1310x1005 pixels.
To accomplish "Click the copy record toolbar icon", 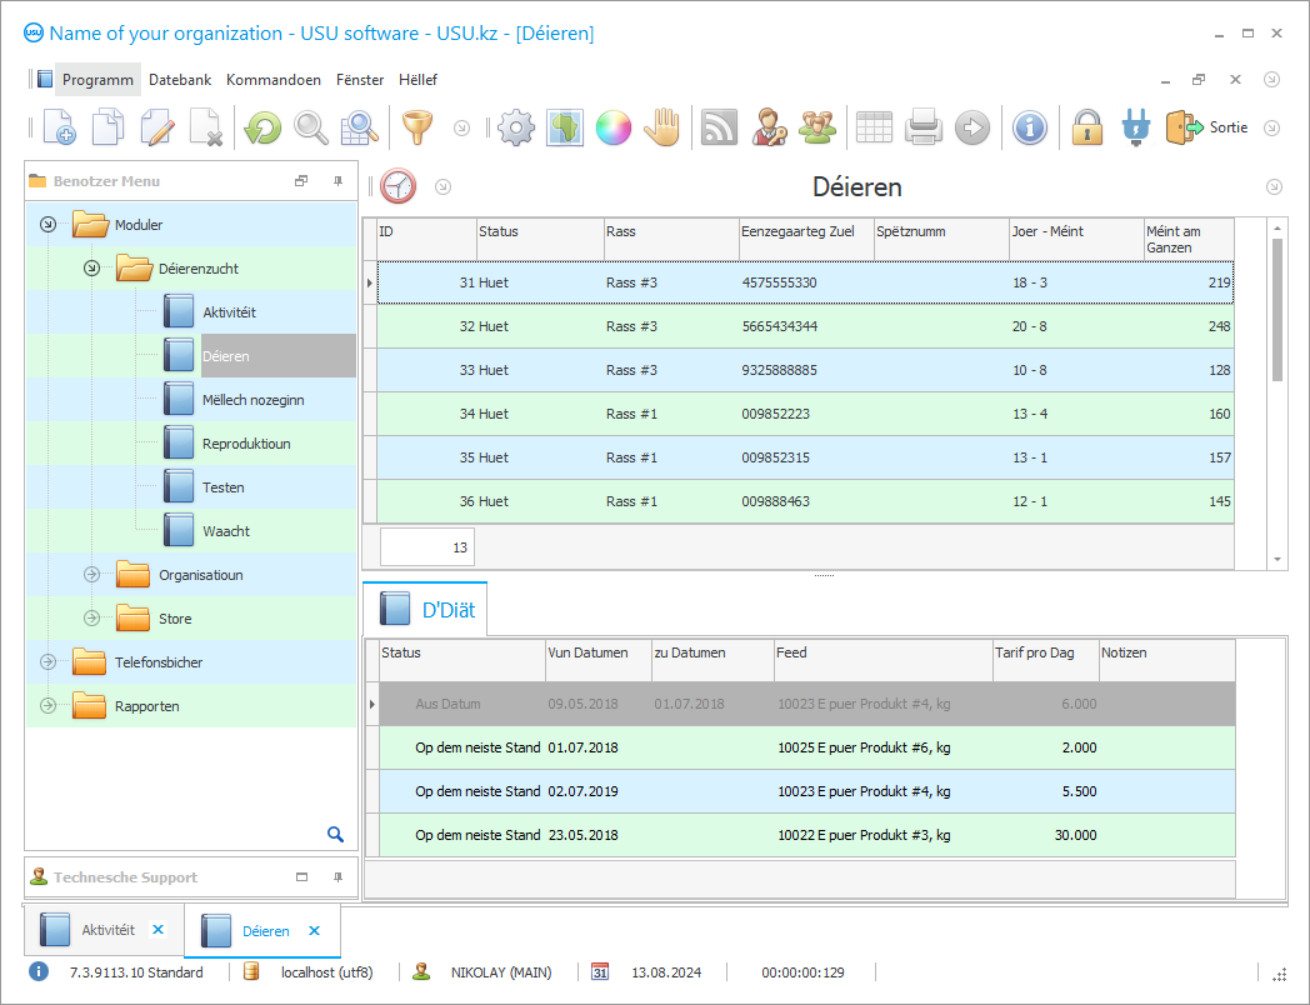I will [108, 128].
